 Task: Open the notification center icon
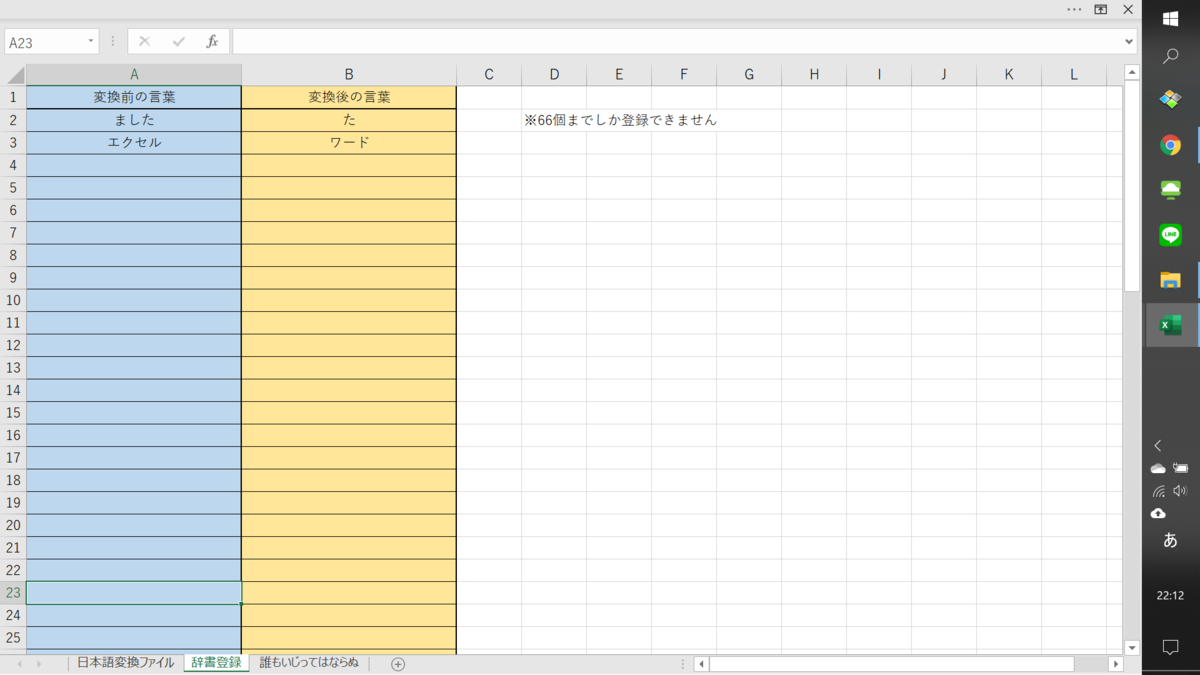pos(1171,648)
